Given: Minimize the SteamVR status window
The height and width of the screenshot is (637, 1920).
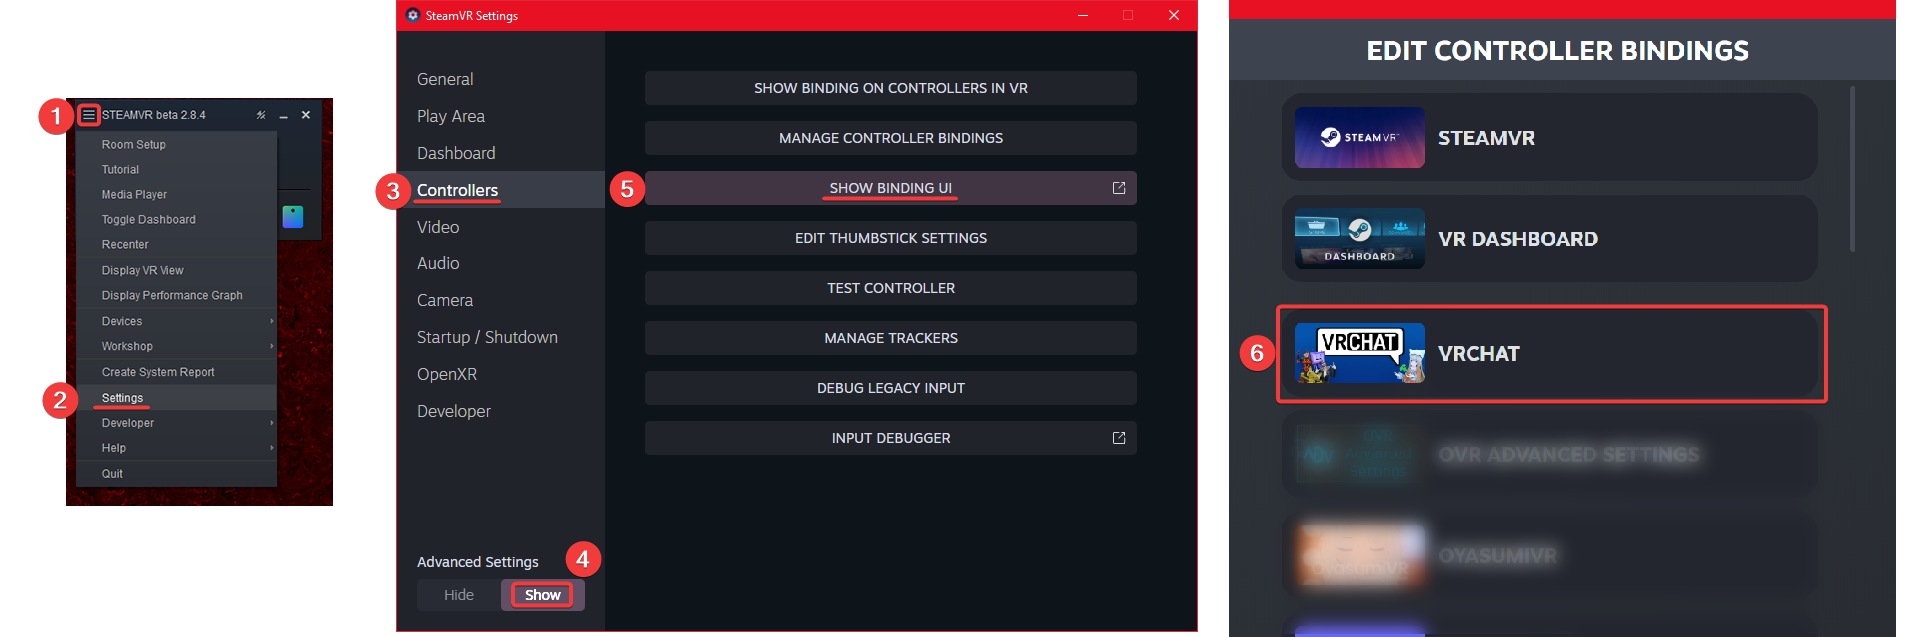Looking at the screenshot, I should click(284, 115).
